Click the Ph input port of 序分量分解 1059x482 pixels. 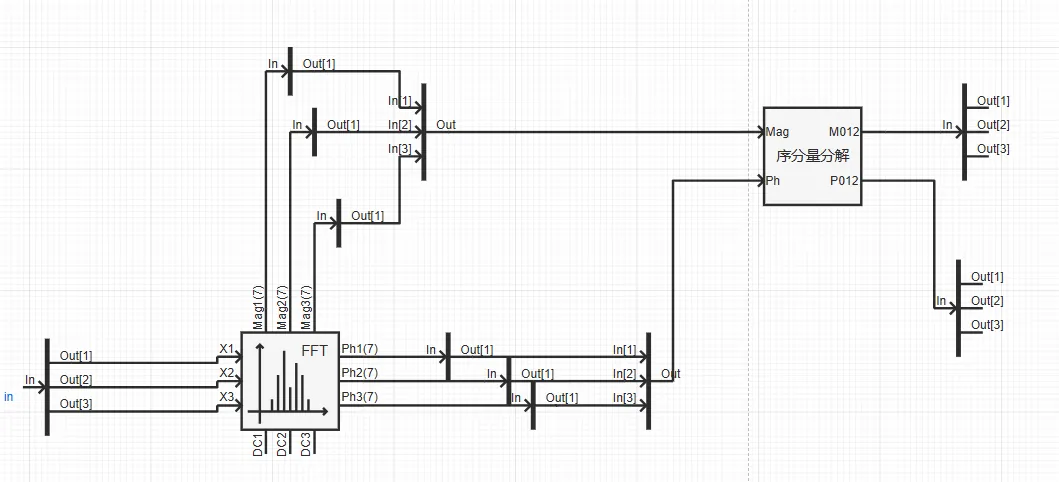pyautogui.click(x=773, y=181)
